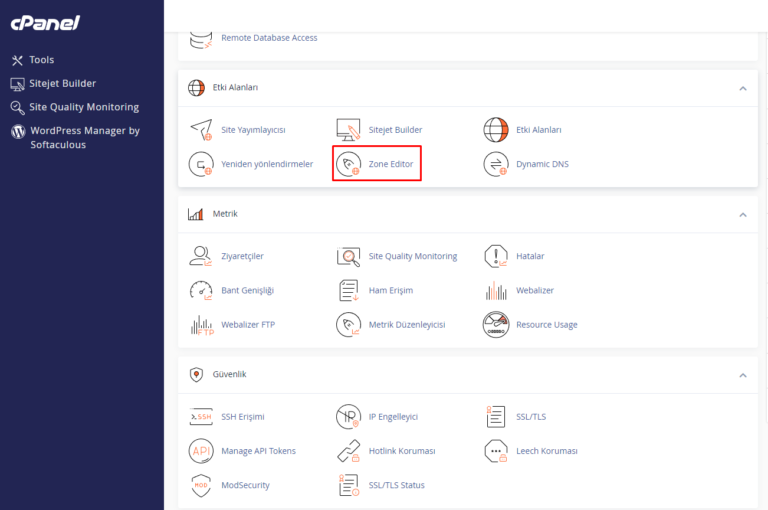
Task: Open the Resource Usage gauge icon
Action: pyautogui.click(x=496, y=325)
